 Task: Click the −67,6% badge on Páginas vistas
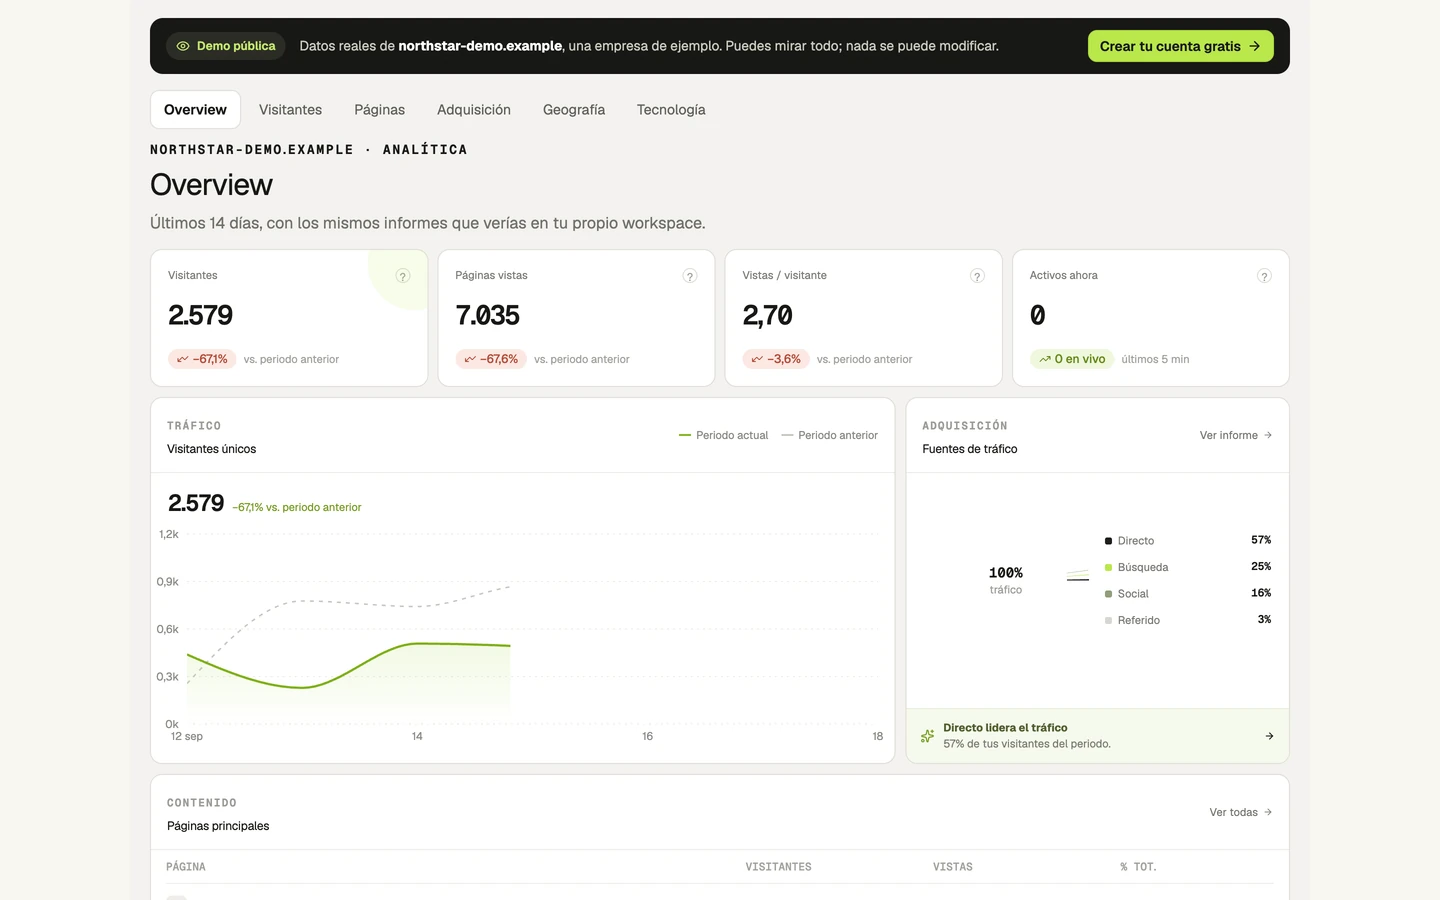pos(491,359)
